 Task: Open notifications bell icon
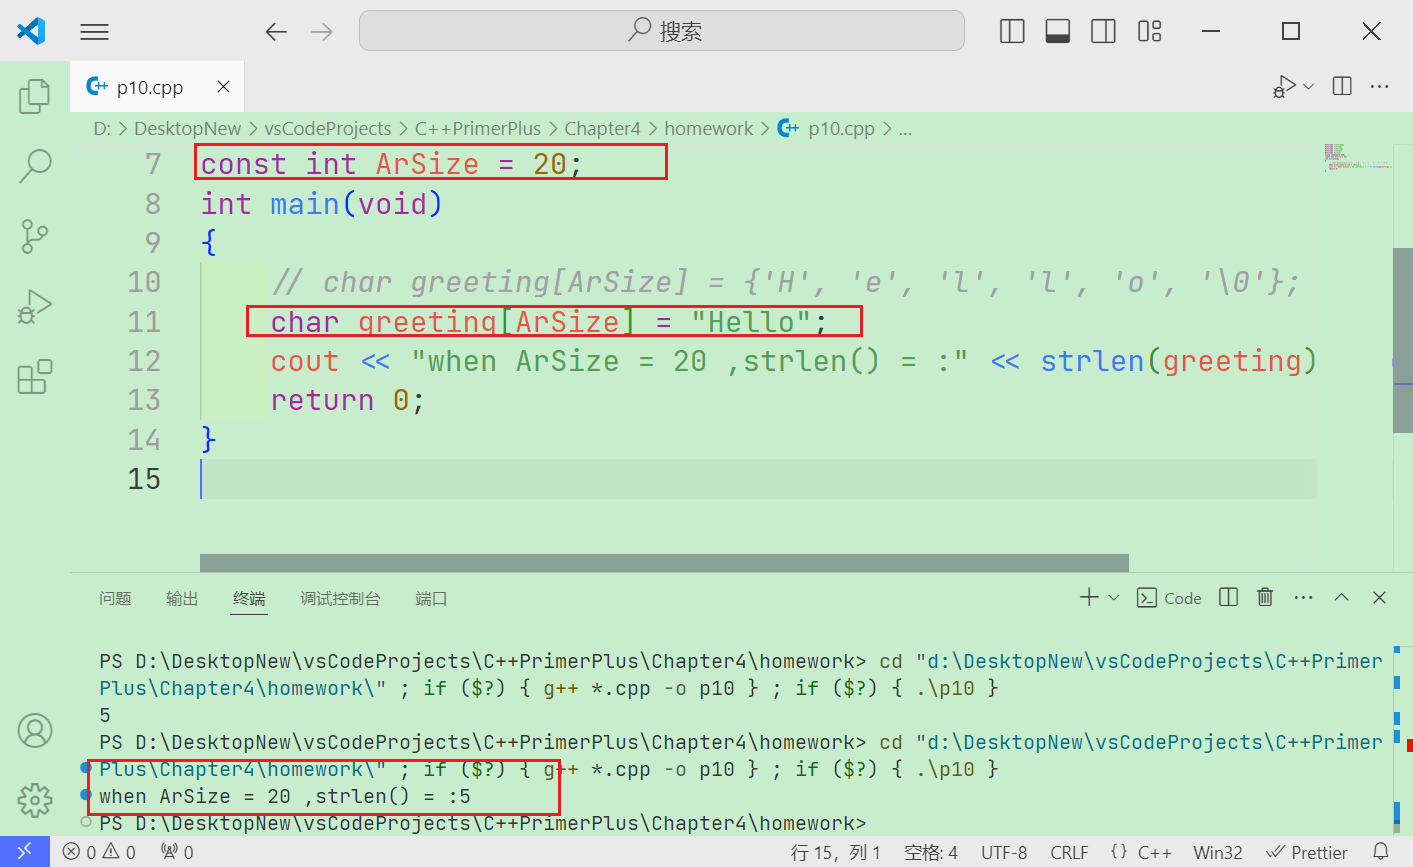pyautogui.click(x=1381, y=852)
